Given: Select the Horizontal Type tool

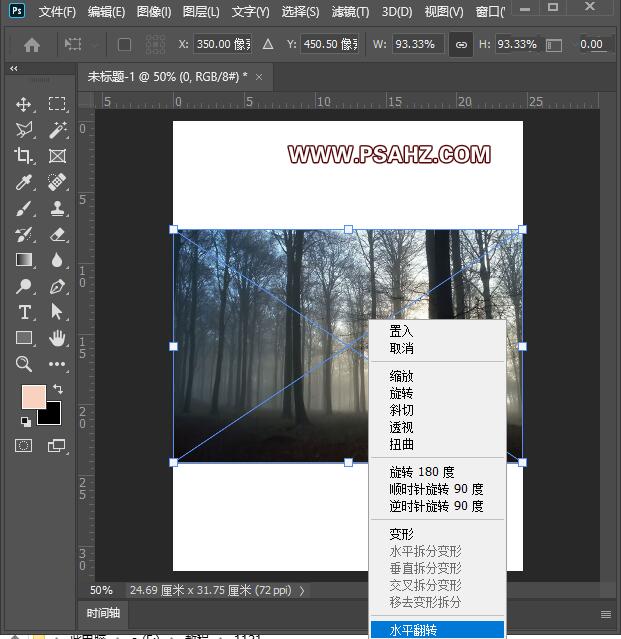Looking at the screenshot, I should pos(24,312).
